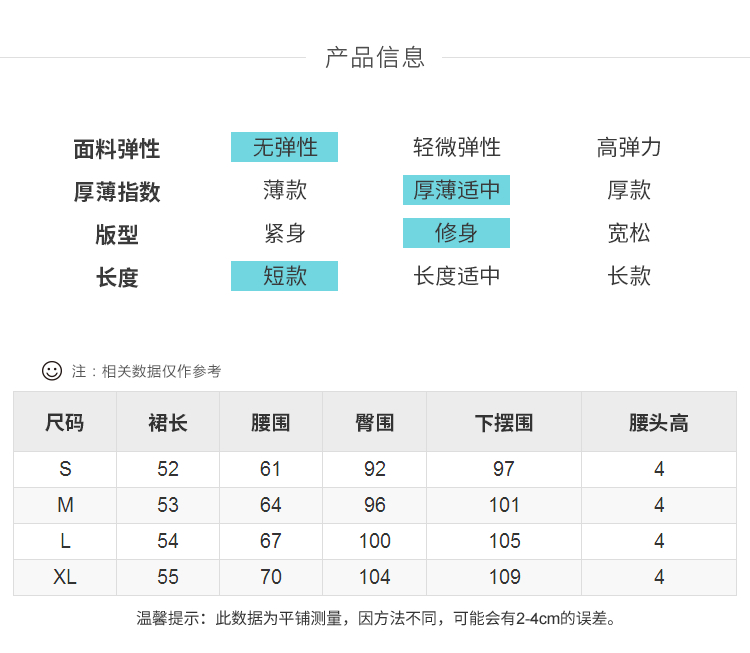The width and height of the screenshot is (750, 653).
Task: Click the 产品信息 section heading
Action: 375,57
